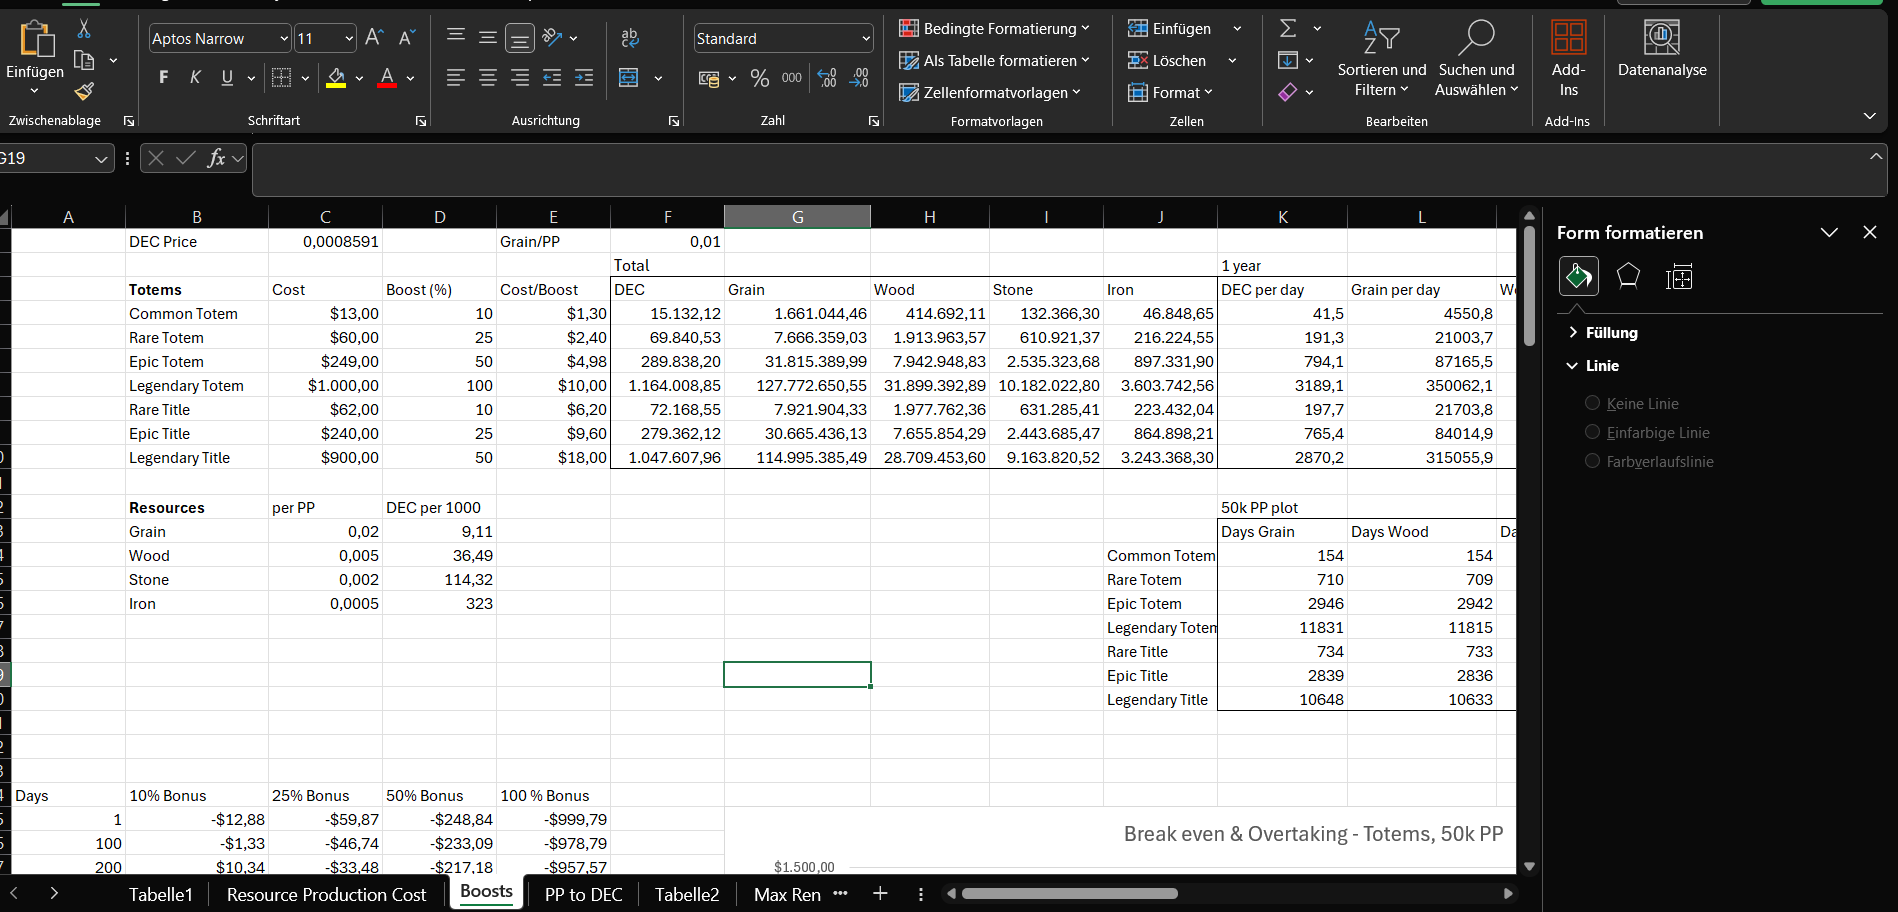Screen dimensions: 1898x912
Task: Expand the formula bar chevron
Action: coord(1876,156)
